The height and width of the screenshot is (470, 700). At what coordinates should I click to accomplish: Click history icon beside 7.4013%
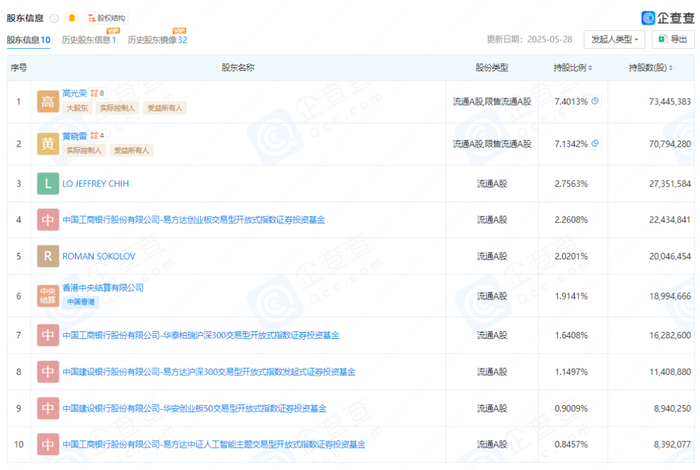click(595, 101)
